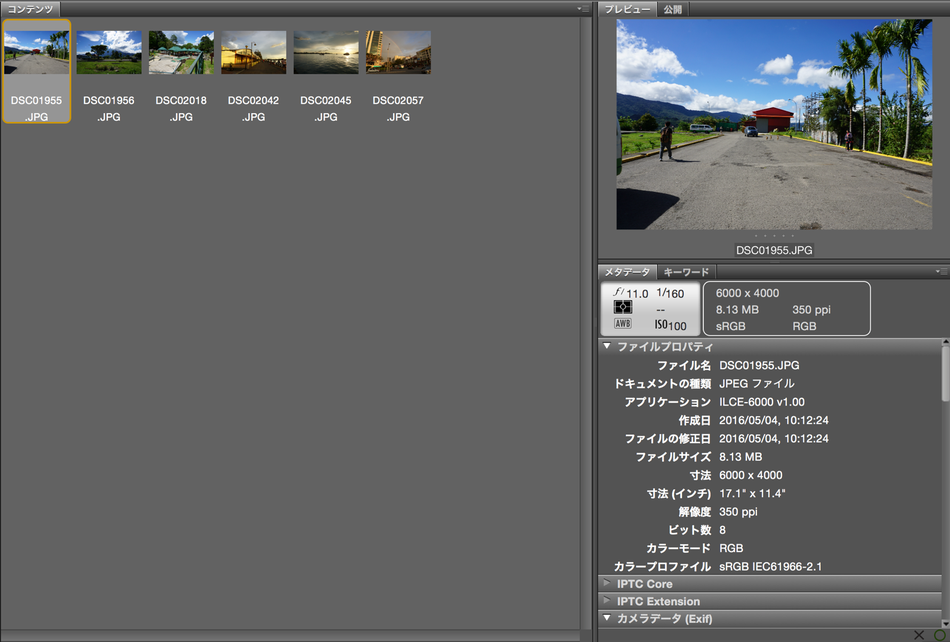The height and width of the screenshot is (642, 950).
Task: Switch to the 公開 tab
Action: pos(673,9)
